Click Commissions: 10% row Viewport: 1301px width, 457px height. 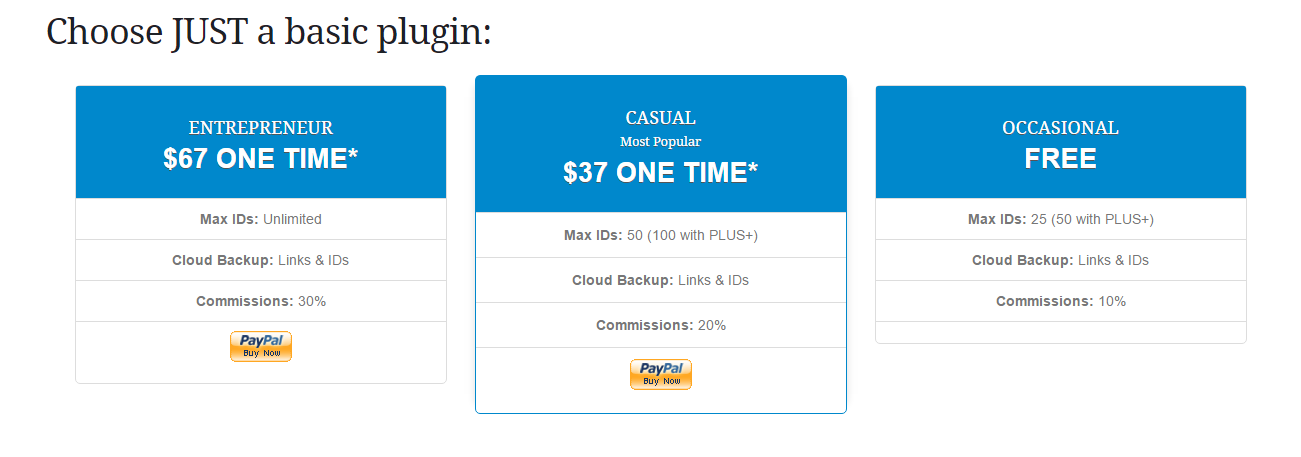pyautogui.click(x=1061, y=301)
